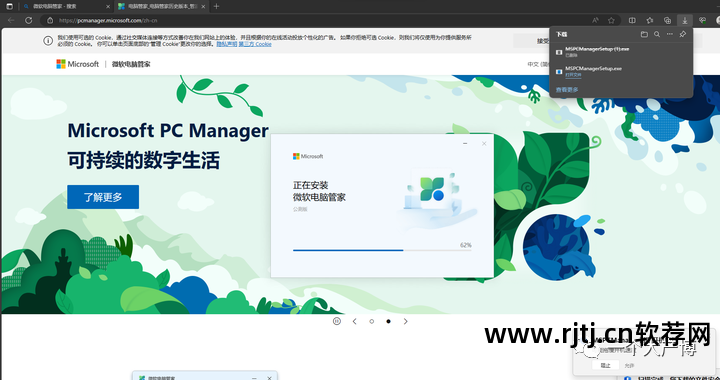Click the 查看更多 link in downloads
This screenshot has height=380, width=720.
click(567, 90)
